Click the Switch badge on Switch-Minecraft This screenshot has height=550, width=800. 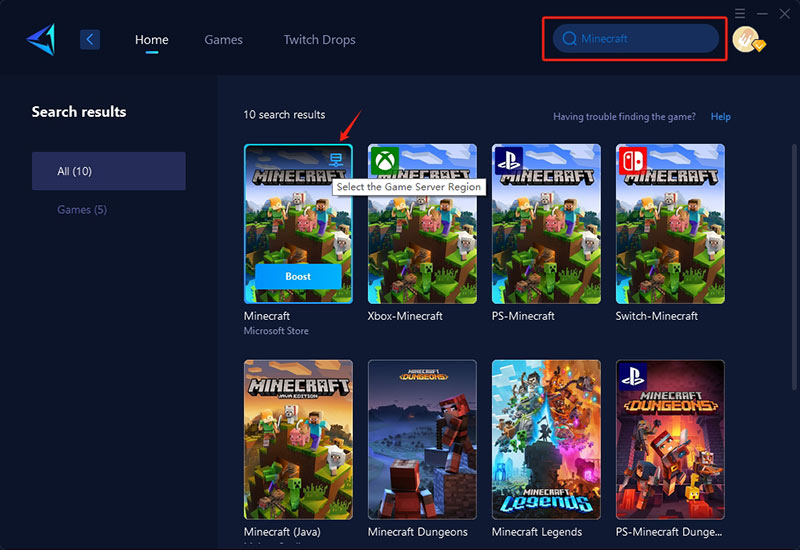[x=633, y=161]
